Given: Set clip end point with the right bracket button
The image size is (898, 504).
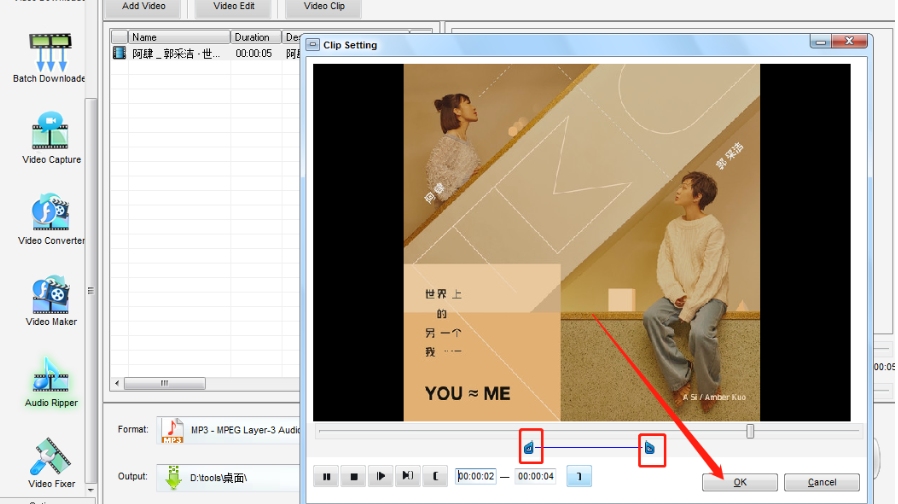Looking at the screenshot, I should pyautogui.click(x=579, y=477).
